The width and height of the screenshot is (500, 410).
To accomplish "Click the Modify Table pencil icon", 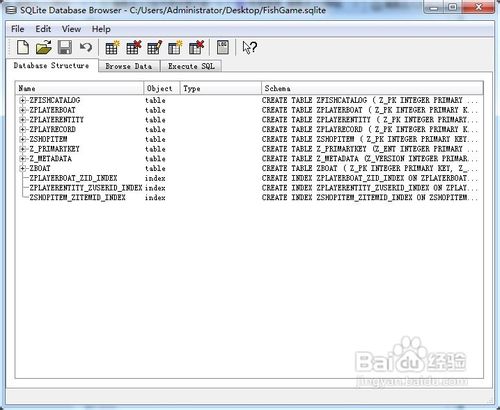I will pos(154,47).
